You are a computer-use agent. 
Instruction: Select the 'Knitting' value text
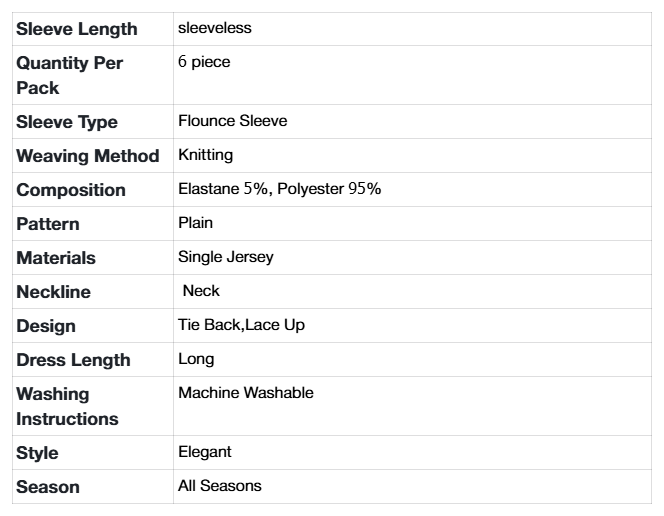pos(206,155)
